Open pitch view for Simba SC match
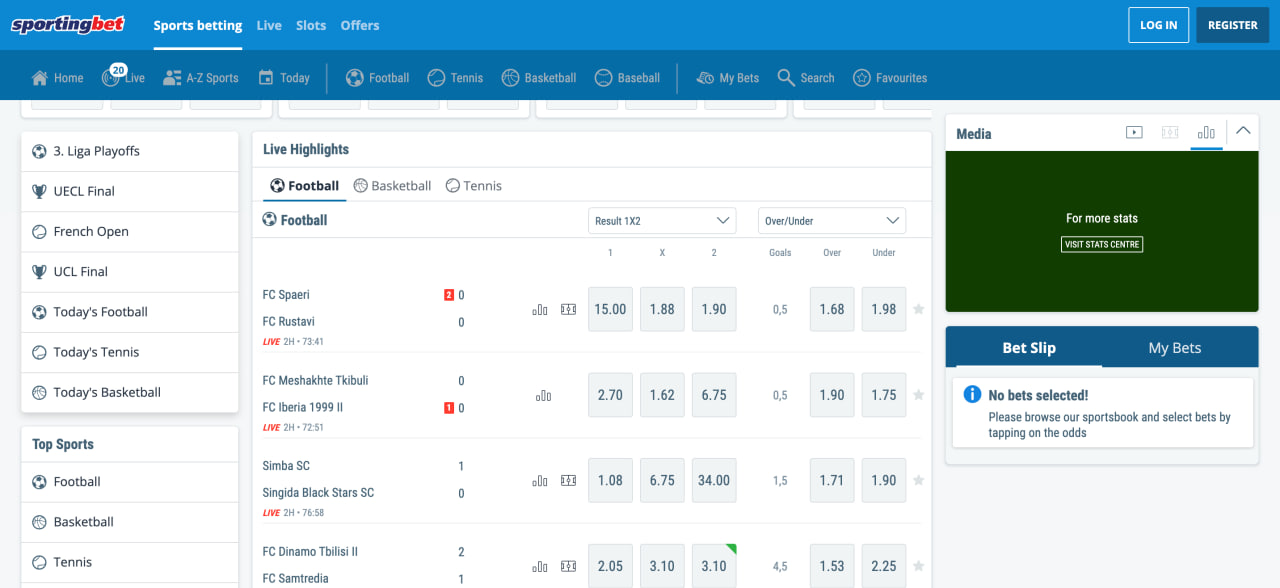The height and width of the screenshot is (588, 1280). 569,481
